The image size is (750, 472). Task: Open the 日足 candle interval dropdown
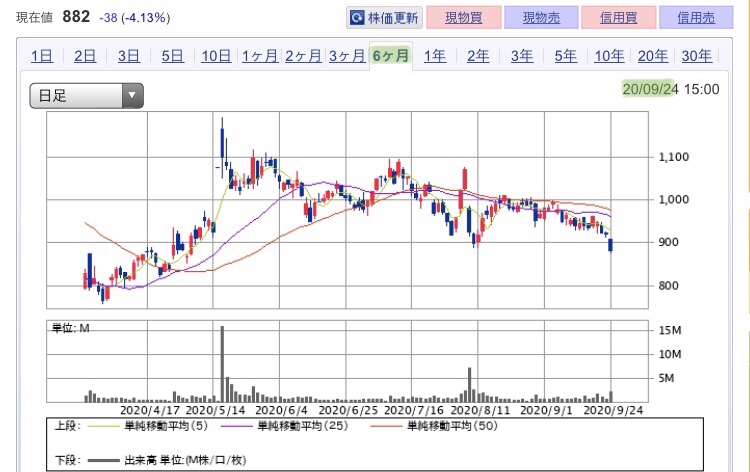[x=87, y=95]
